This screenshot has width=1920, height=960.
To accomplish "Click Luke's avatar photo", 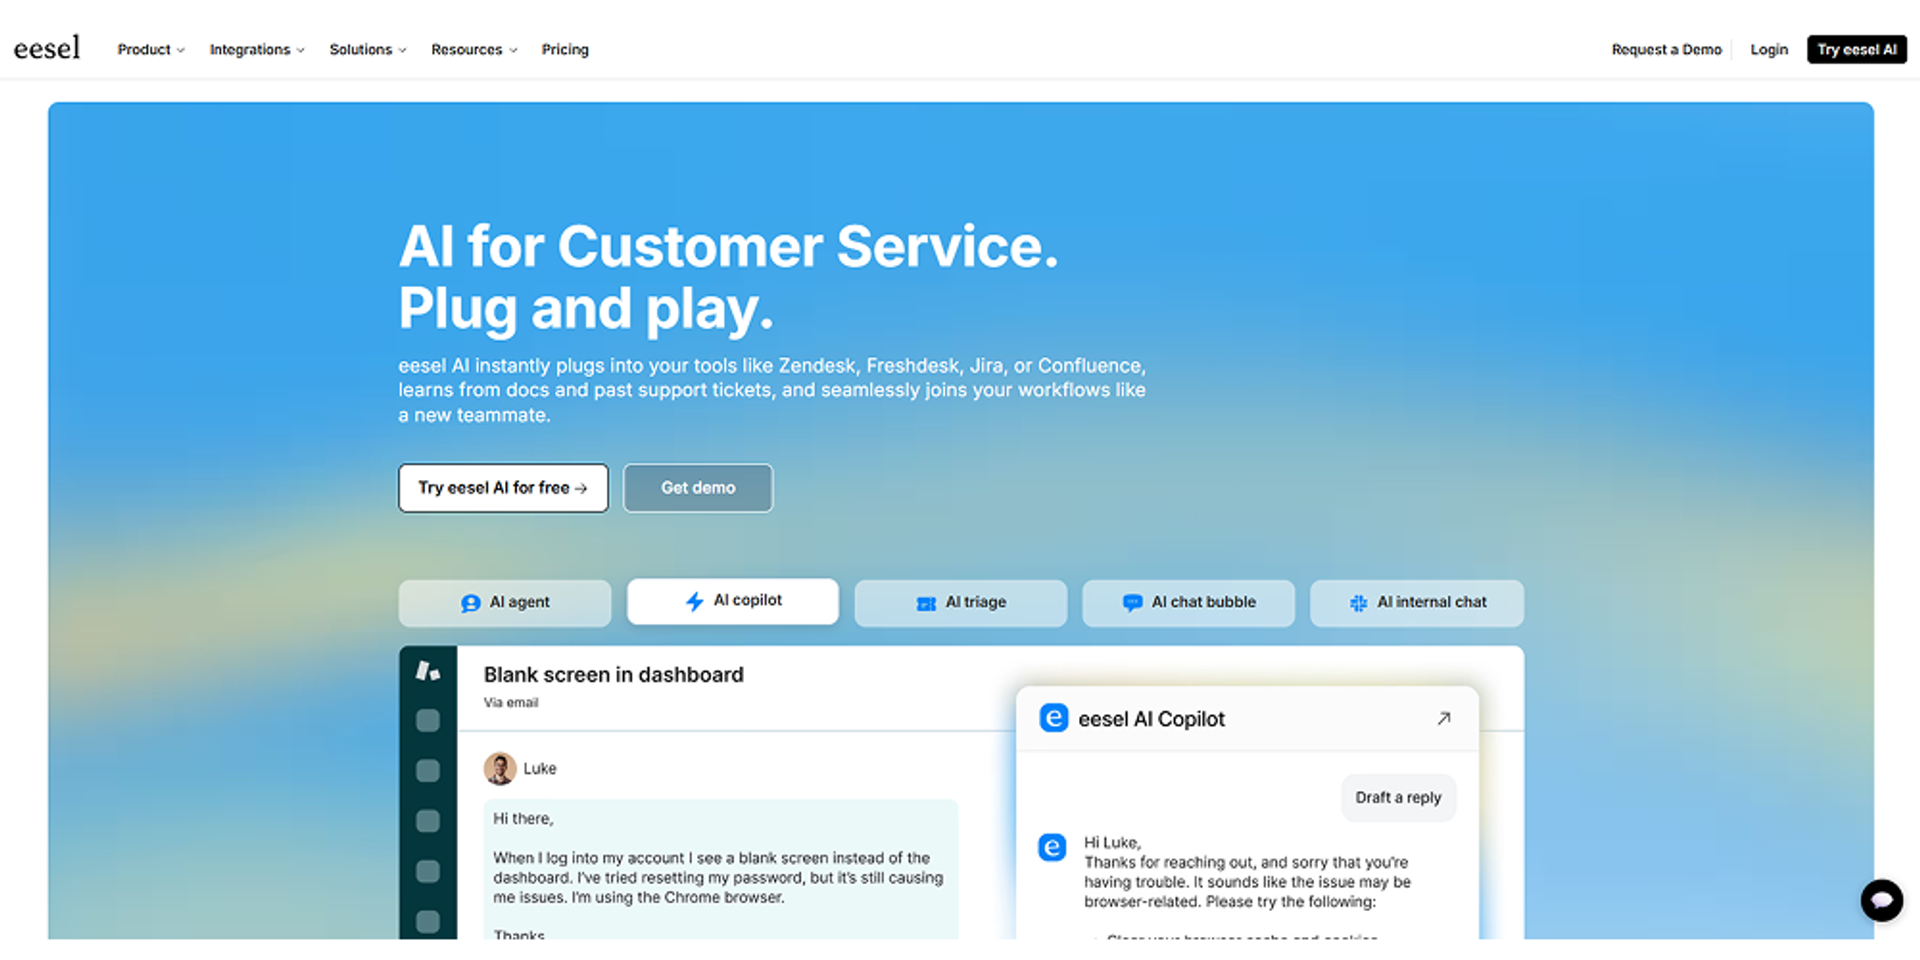I will tap(500, 768).
